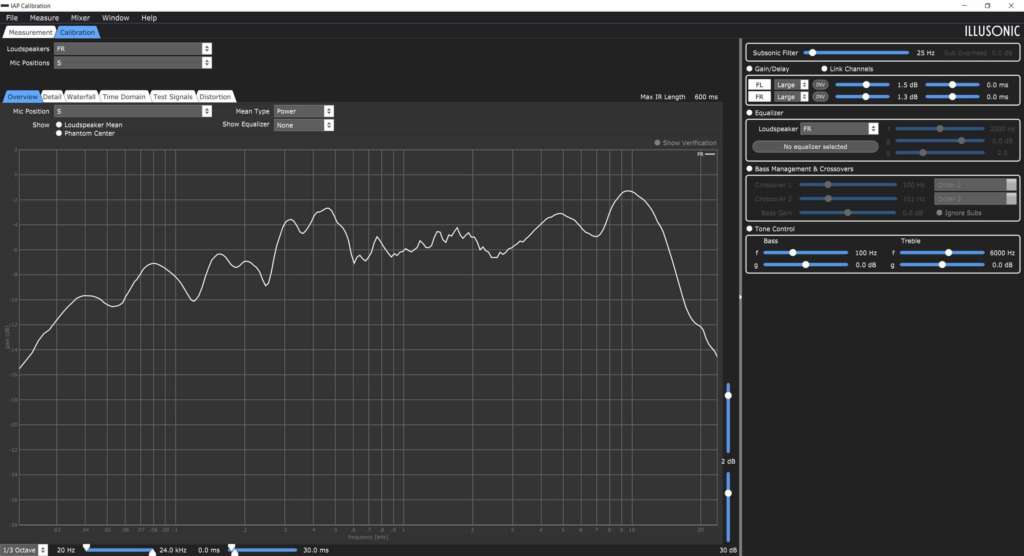
Task: Open the File menu
Action: click(x=12, y=18)
